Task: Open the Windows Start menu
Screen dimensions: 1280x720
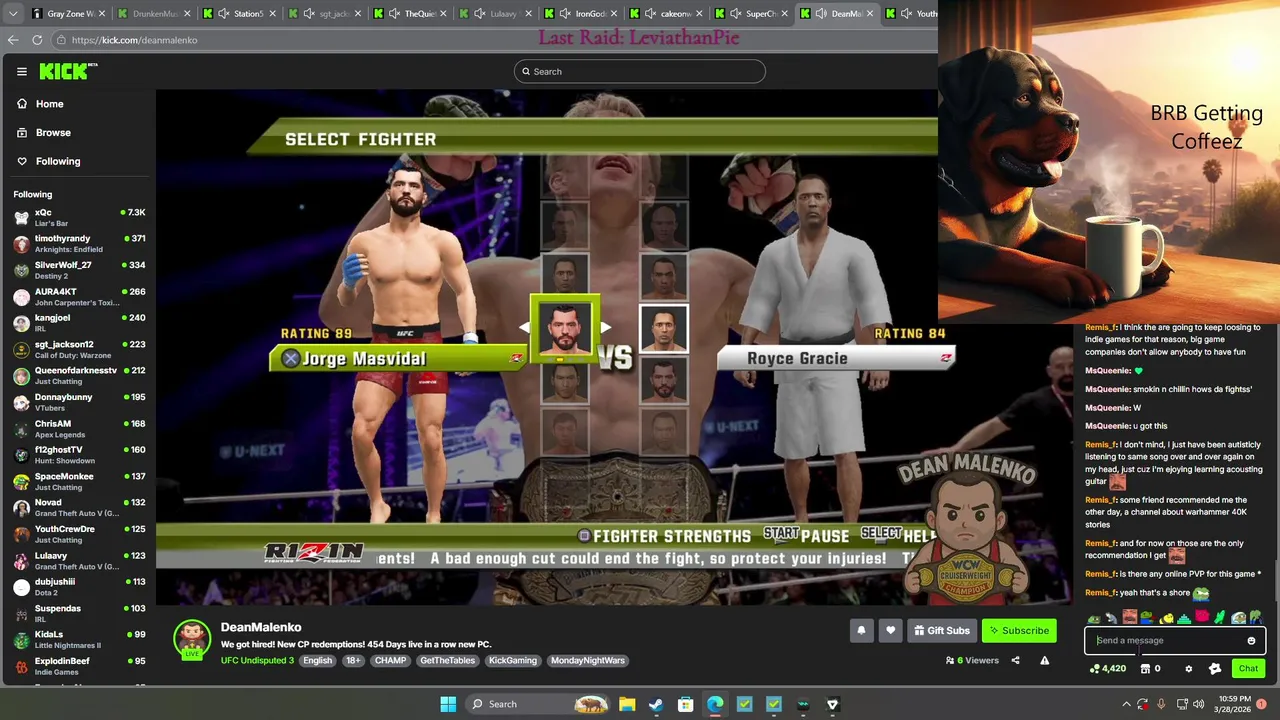Action: tap(448, 704)
